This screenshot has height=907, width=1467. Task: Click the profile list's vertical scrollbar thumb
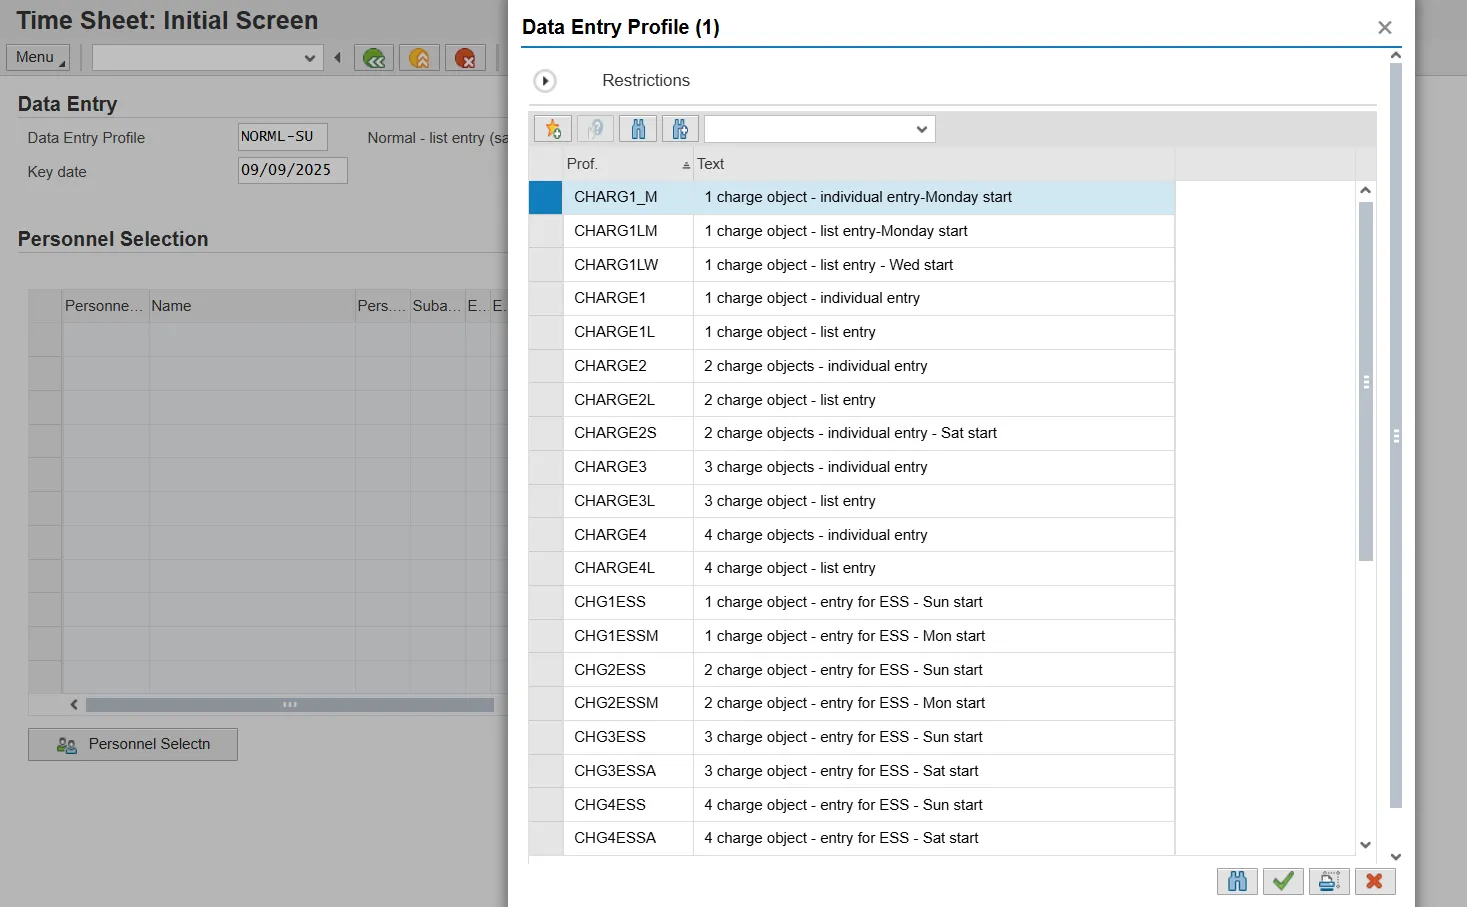(1365, 381)
